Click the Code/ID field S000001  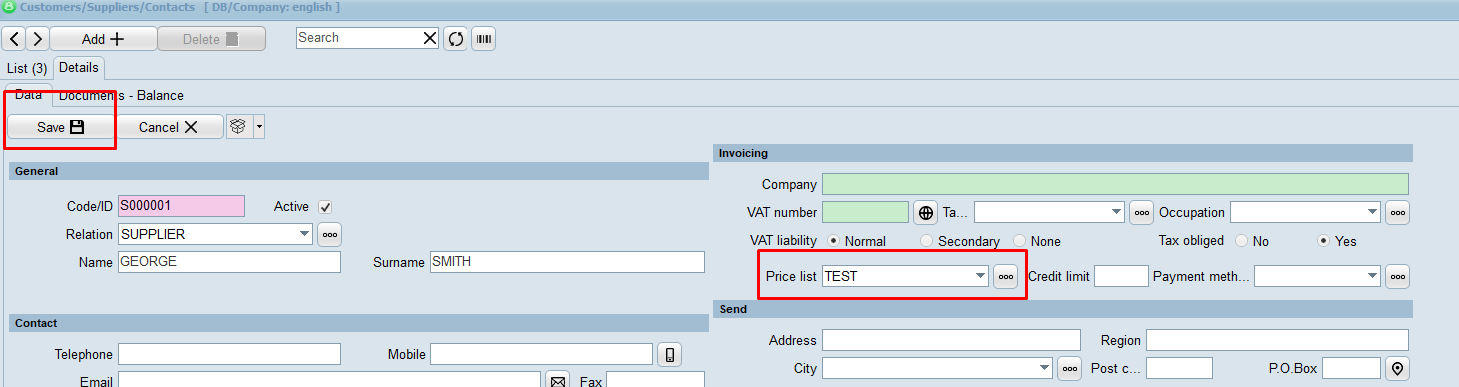click(181, 206)
